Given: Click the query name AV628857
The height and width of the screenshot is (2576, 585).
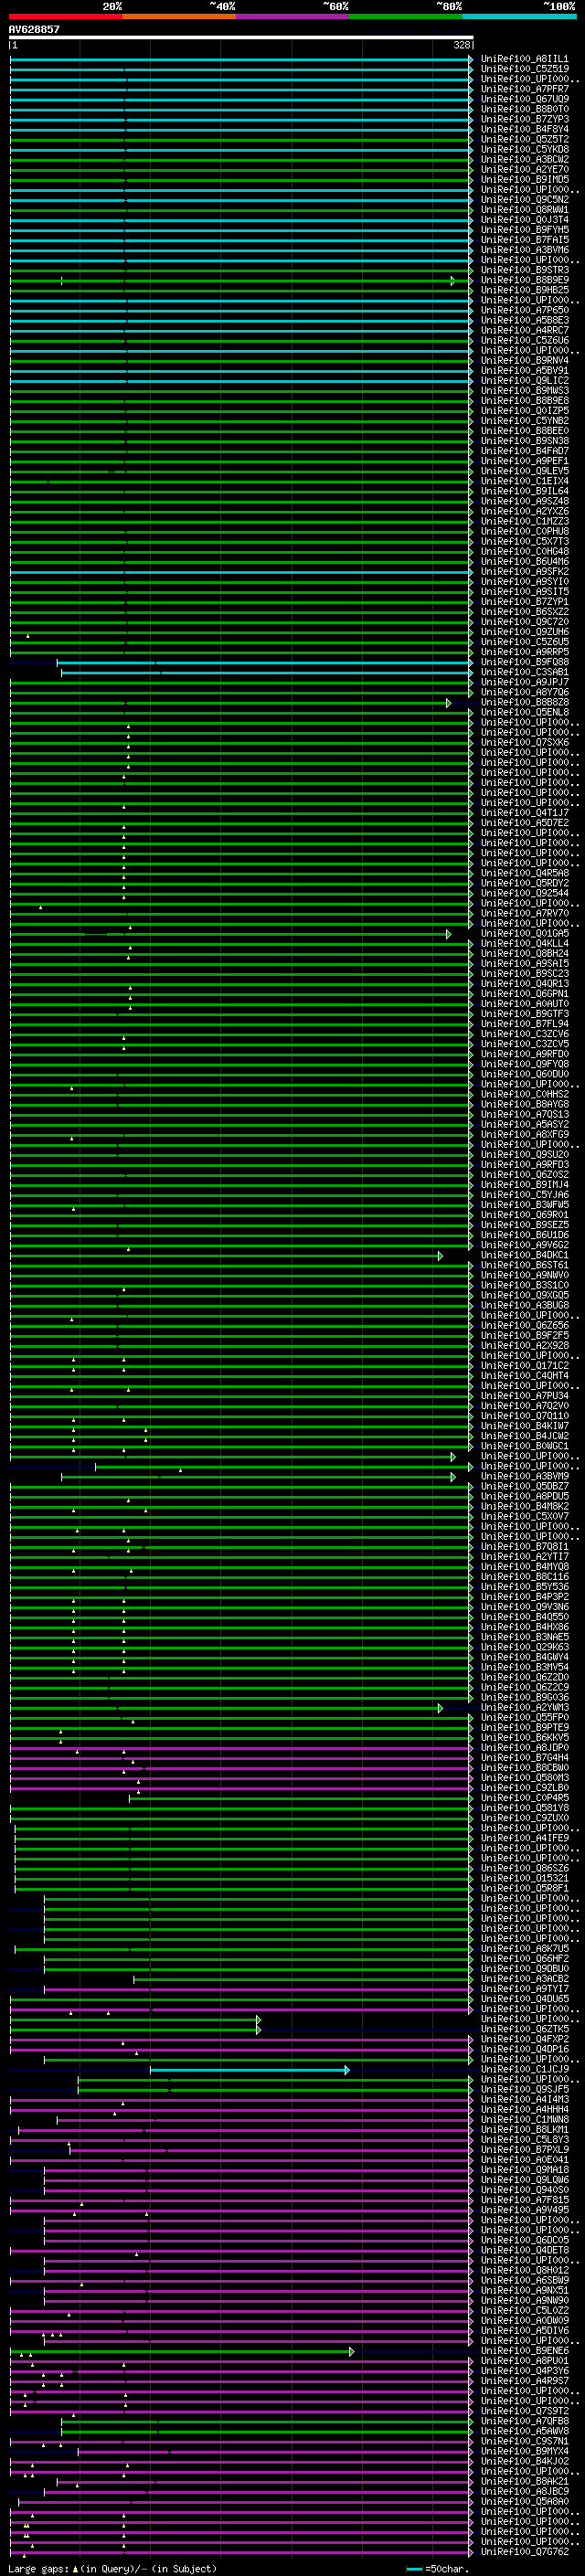Looking at the screenshot, I should coord(34,29).
